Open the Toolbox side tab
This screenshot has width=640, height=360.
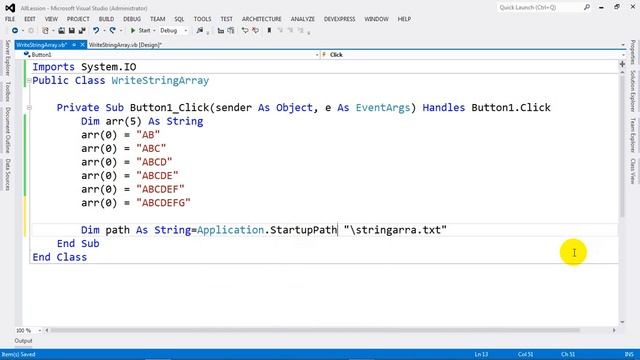7,91
